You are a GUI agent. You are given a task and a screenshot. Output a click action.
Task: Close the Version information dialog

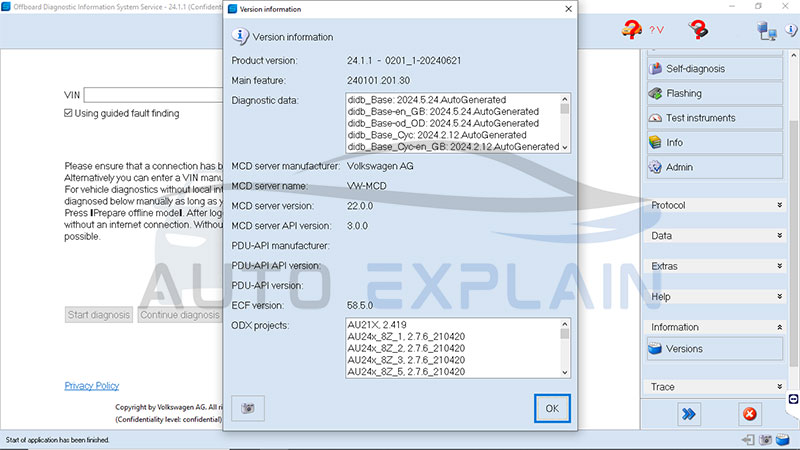tap(568, 9)
